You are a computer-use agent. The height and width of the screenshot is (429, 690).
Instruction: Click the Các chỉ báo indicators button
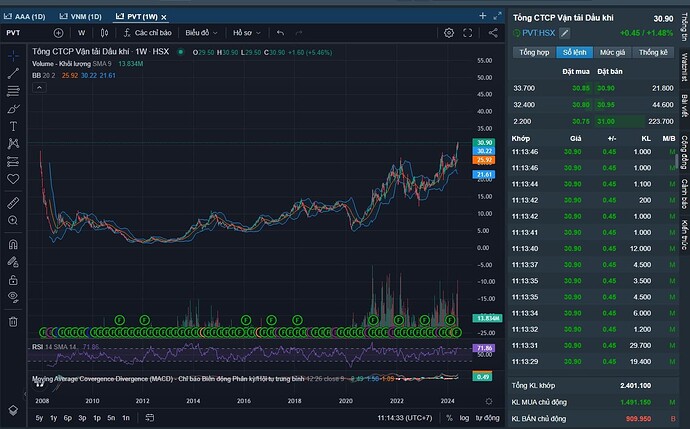coord(150,32)
